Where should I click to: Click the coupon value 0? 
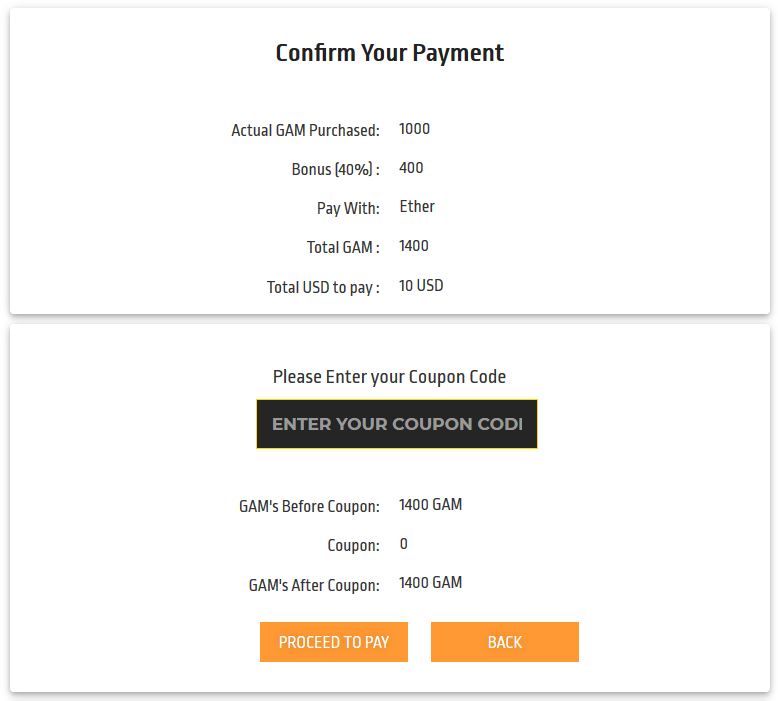click(x=403, y=545)
